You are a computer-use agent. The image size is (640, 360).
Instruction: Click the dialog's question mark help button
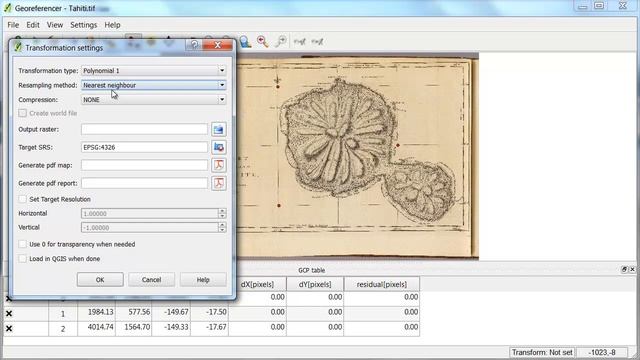194,45
